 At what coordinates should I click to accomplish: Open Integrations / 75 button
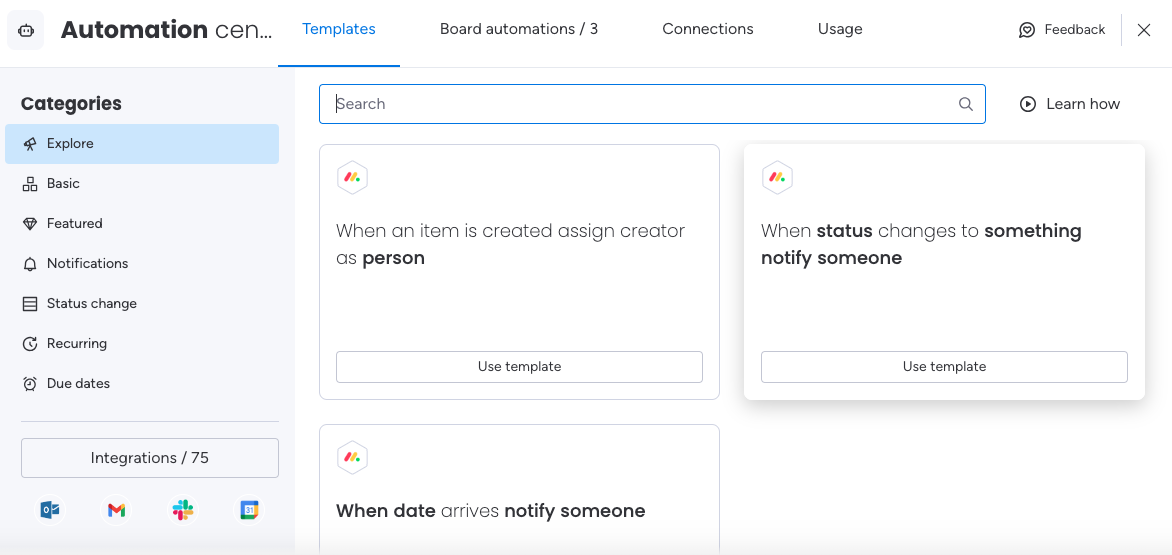(x=149, y=458)
